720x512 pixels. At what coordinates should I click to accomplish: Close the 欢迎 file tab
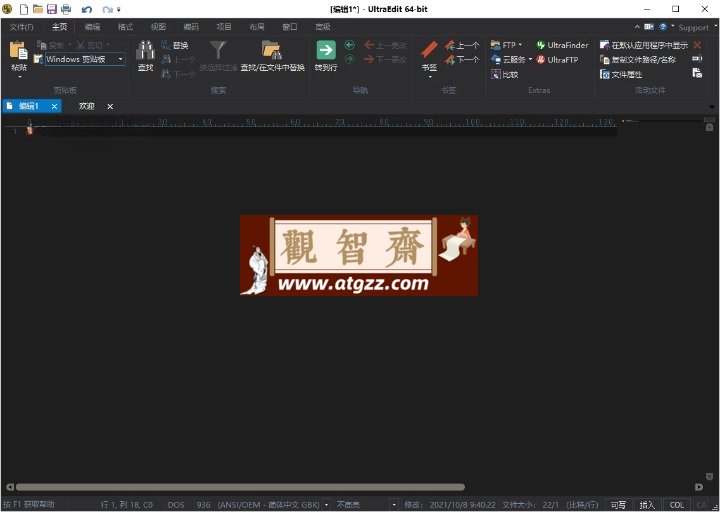pyautogui.click(x=110, y=107)
